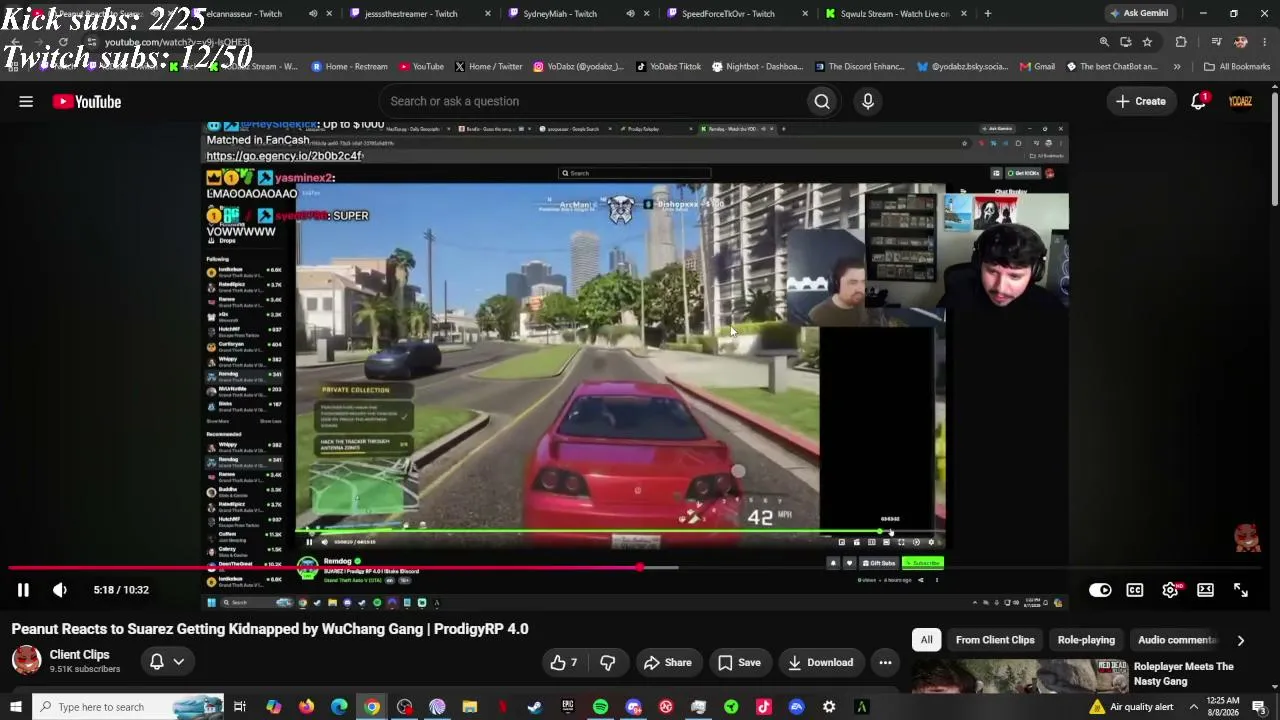Toggle closed captions on the video
Screen dimensions: 1280x720
1135,590
